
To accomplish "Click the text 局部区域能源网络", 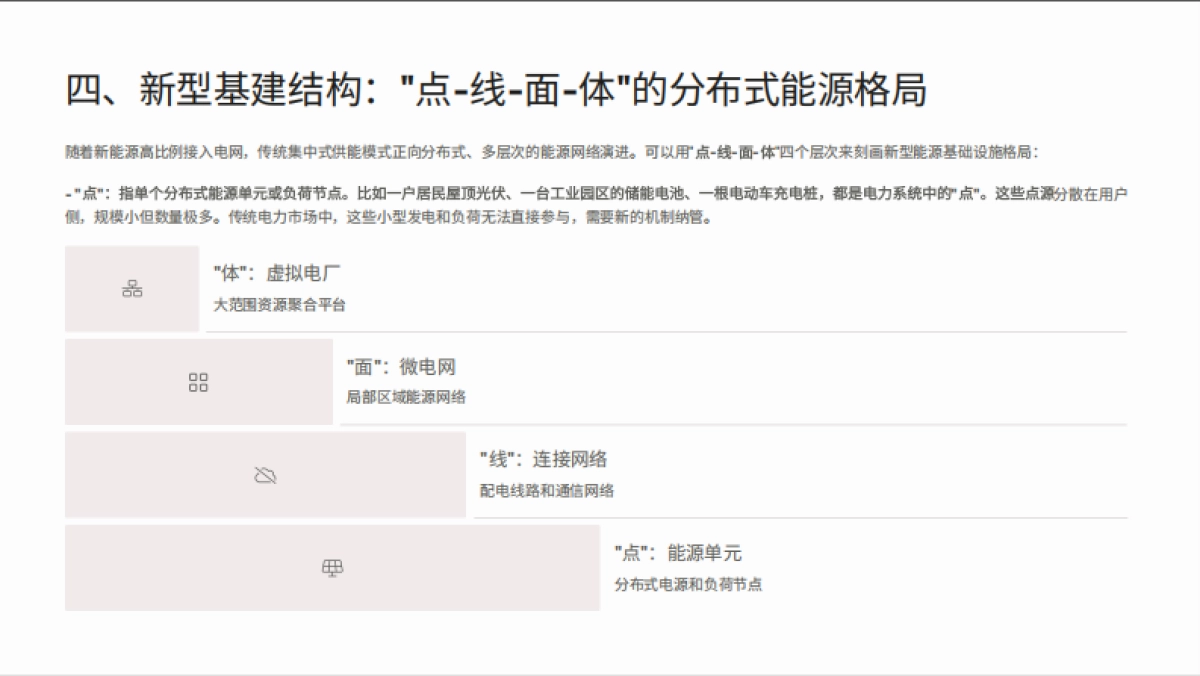I will (x=410, y=396).
